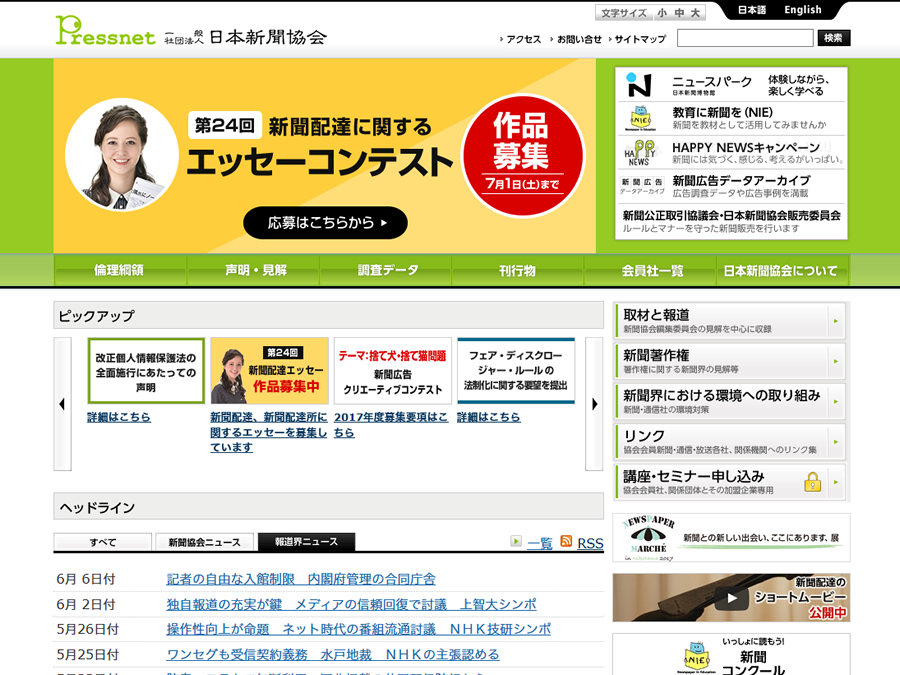Image resolution: width=900 pixels, height=675 pixels.
Task: Open the 改正個人情報保護法 pickup thumbnail
Action: pyautogui.click(x=146, y=371)
